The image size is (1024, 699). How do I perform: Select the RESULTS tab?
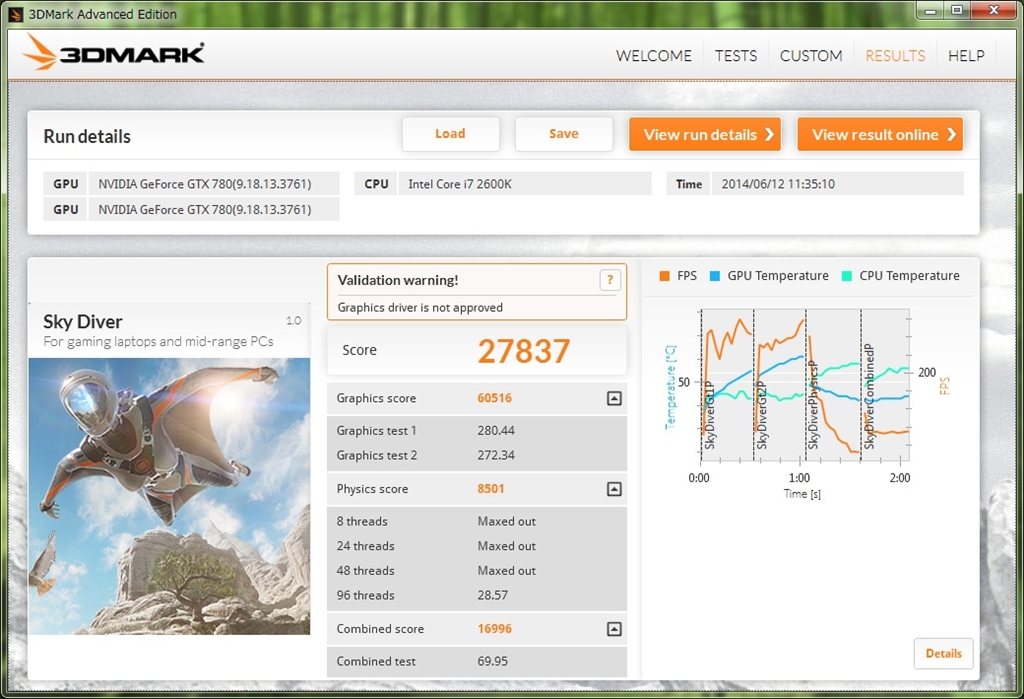pyautogui.click(x=895, y=56)
